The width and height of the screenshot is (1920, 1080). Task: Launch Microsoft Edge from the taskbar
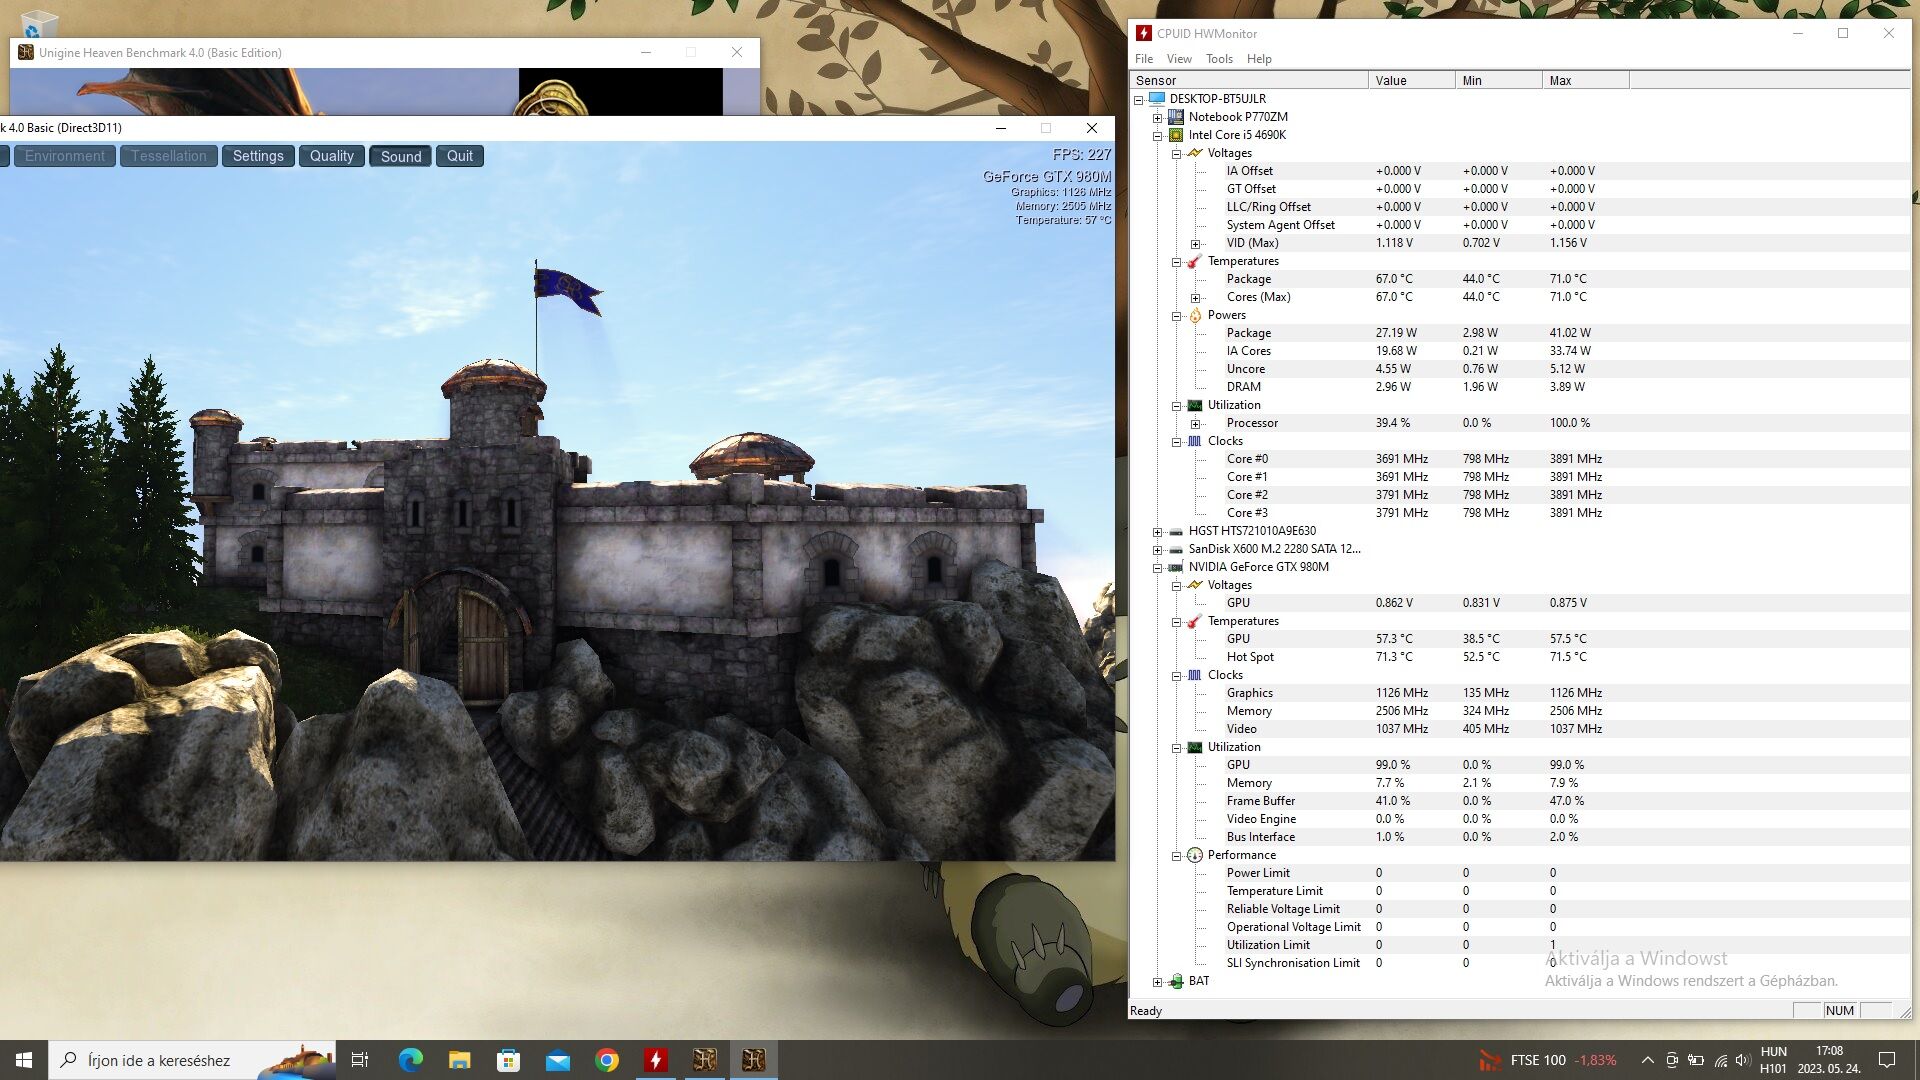click(x=410, y=1060)
